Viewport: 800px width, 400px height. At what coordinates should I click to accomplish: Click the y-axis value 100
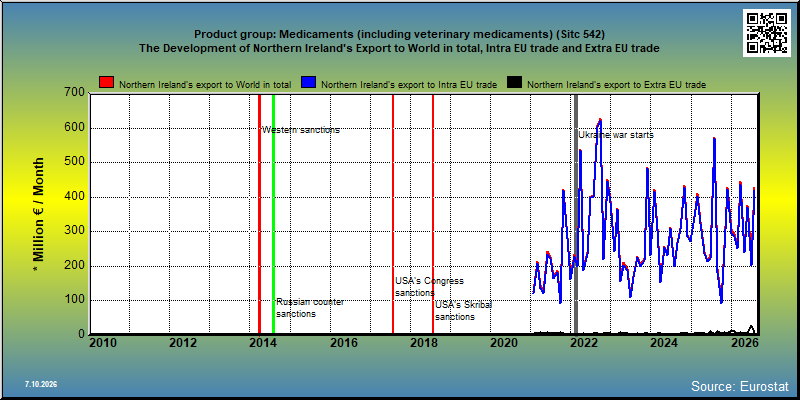click(74, 300)
